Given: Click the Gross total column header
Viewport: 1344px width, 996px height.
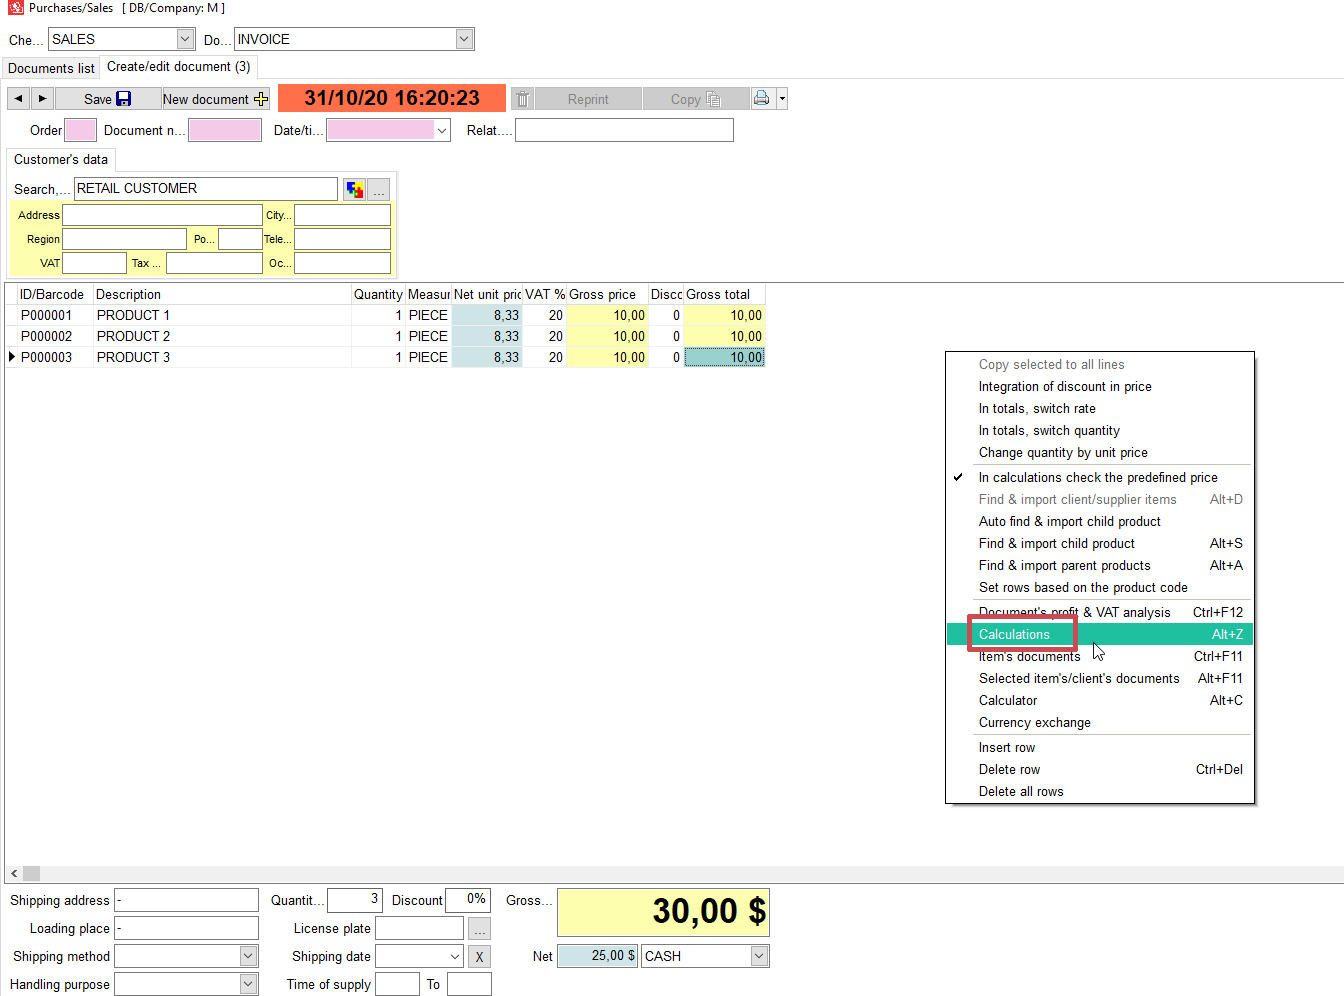Looking at the screenshot, I should [724, 294].
